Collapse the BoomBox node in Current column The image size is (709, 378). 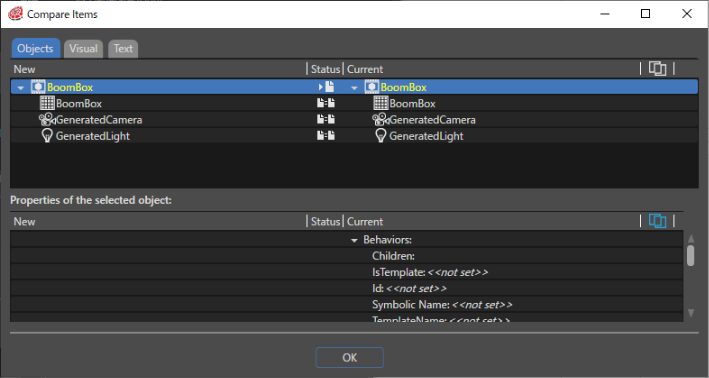354,88
